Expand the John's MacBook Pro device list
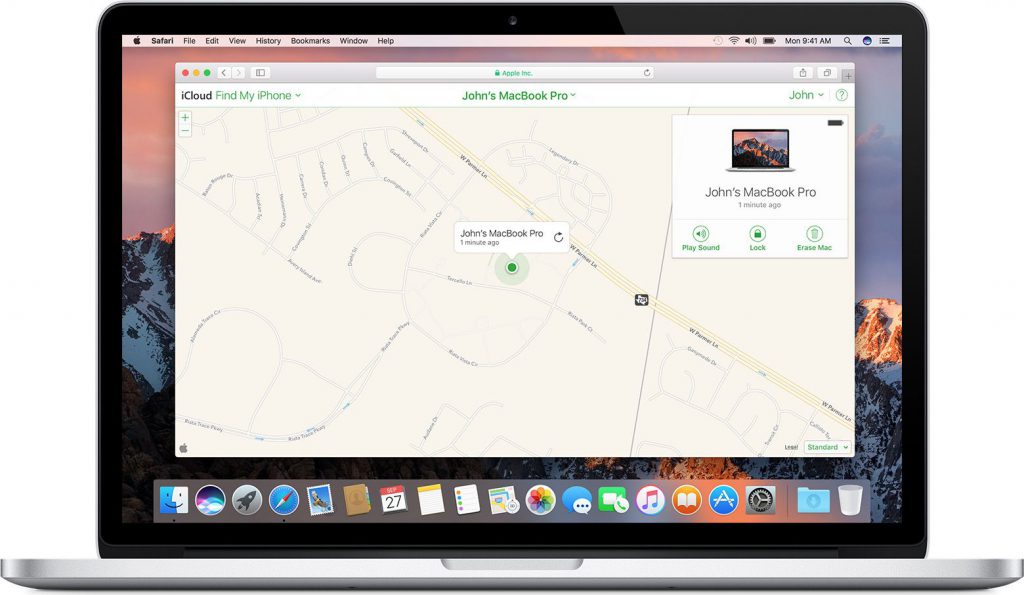The image size is (1024, 595). tap(575, 95)
